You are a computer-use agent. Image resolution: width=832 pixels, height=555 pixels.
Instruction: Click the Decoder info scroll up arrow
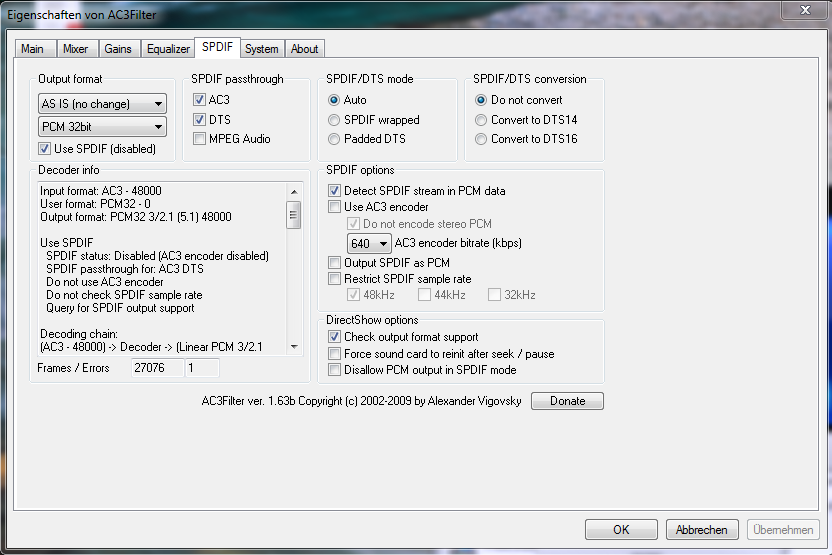[294, 192]
